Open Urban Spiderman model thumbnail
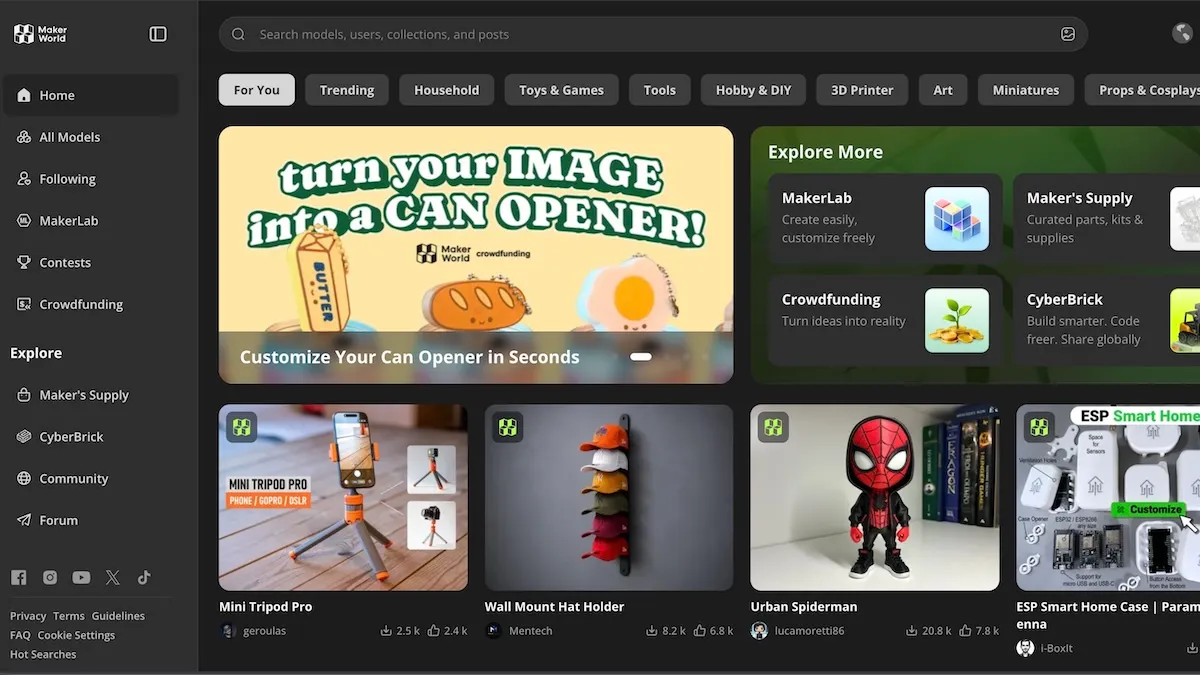The width and height of the screenshot is (1200, 675). 875,497
